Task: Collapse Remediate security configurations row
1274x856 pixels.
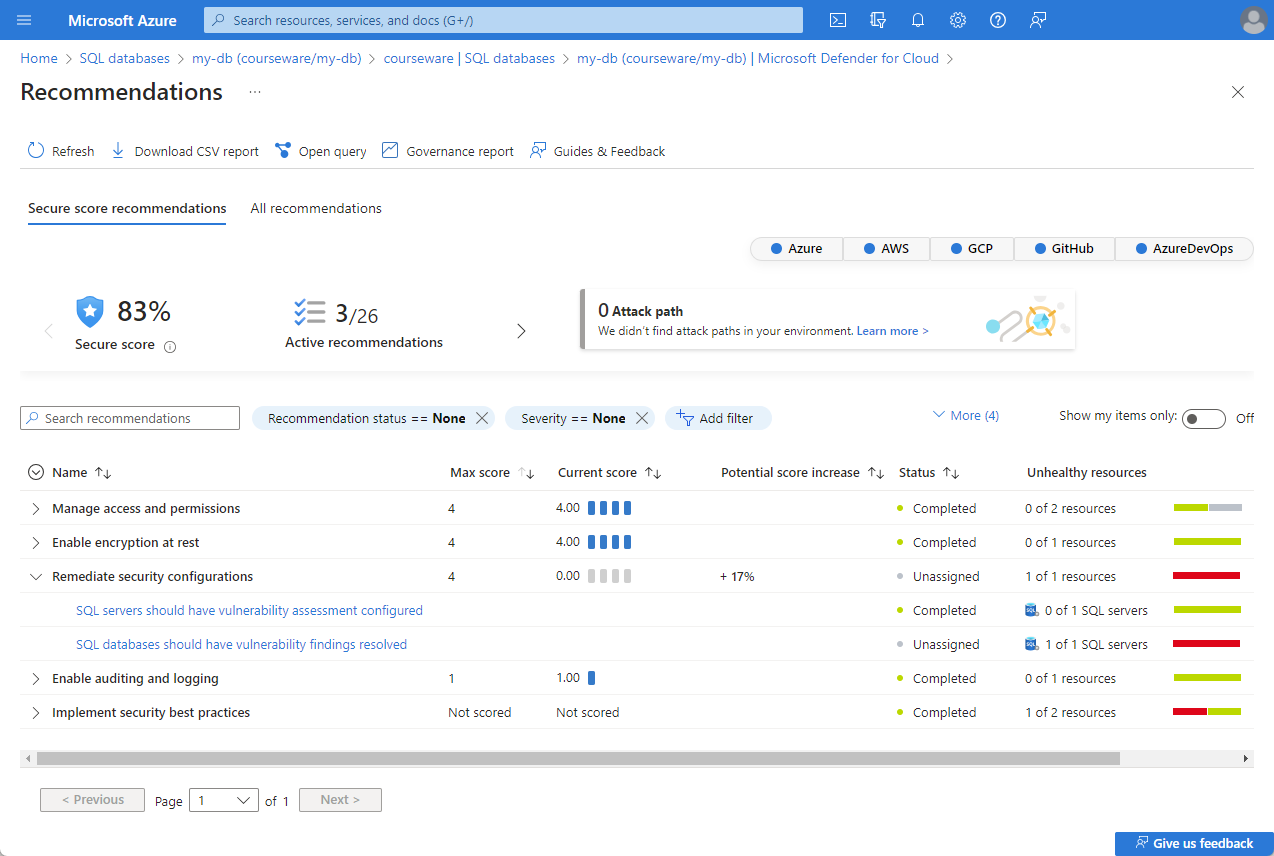Action: [x=36, y=577]
